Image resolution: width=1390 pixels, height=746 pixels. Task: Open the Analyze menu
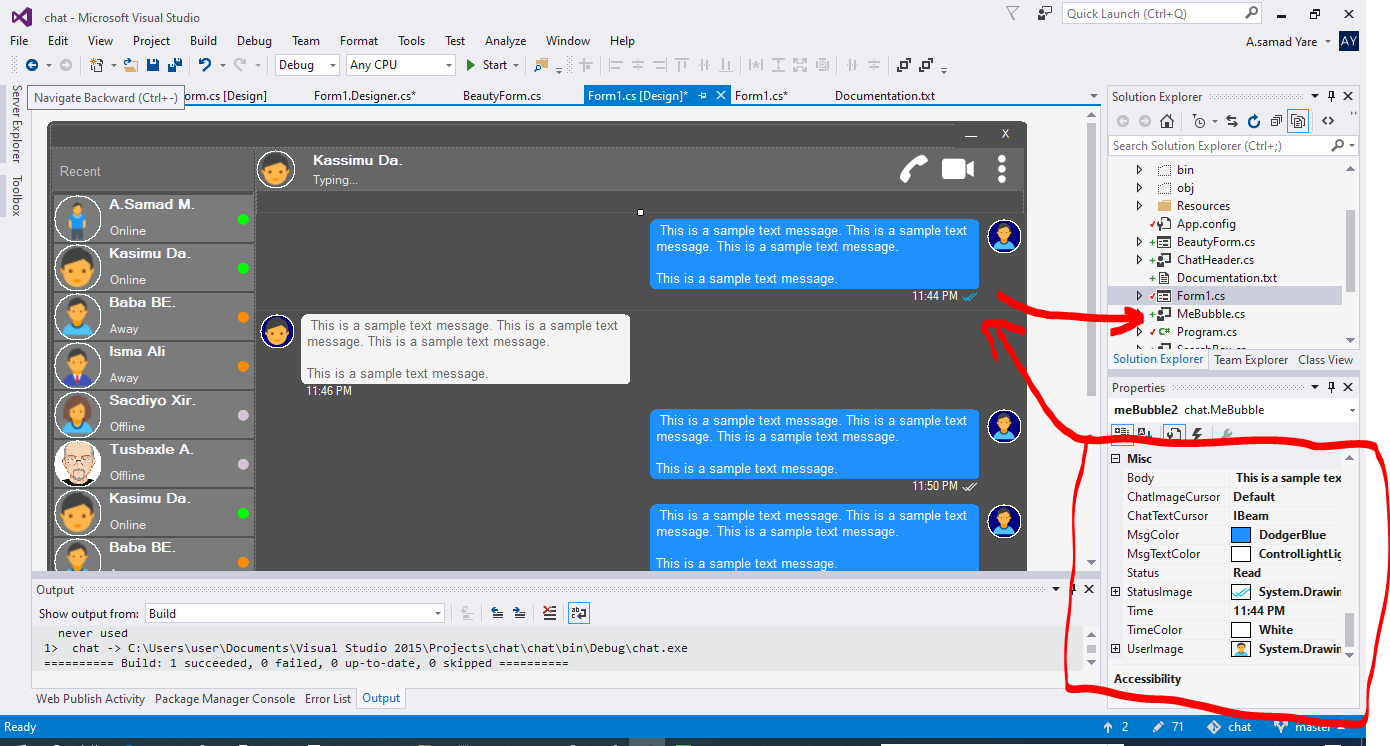point(505,41)
